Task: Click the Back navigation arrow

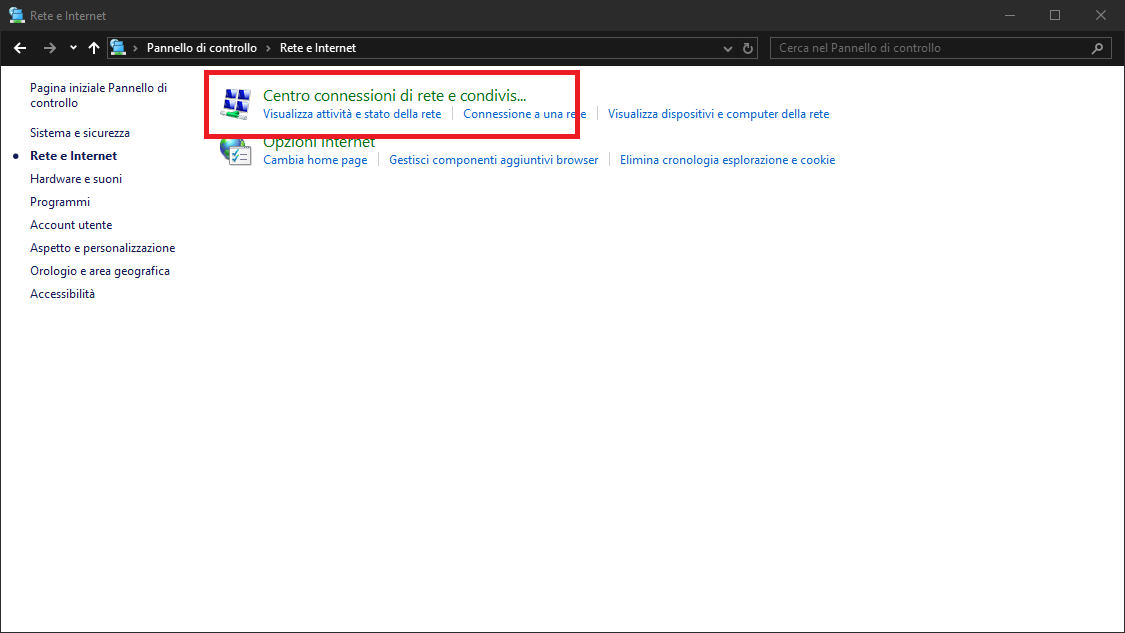Action: pos(19,48)
